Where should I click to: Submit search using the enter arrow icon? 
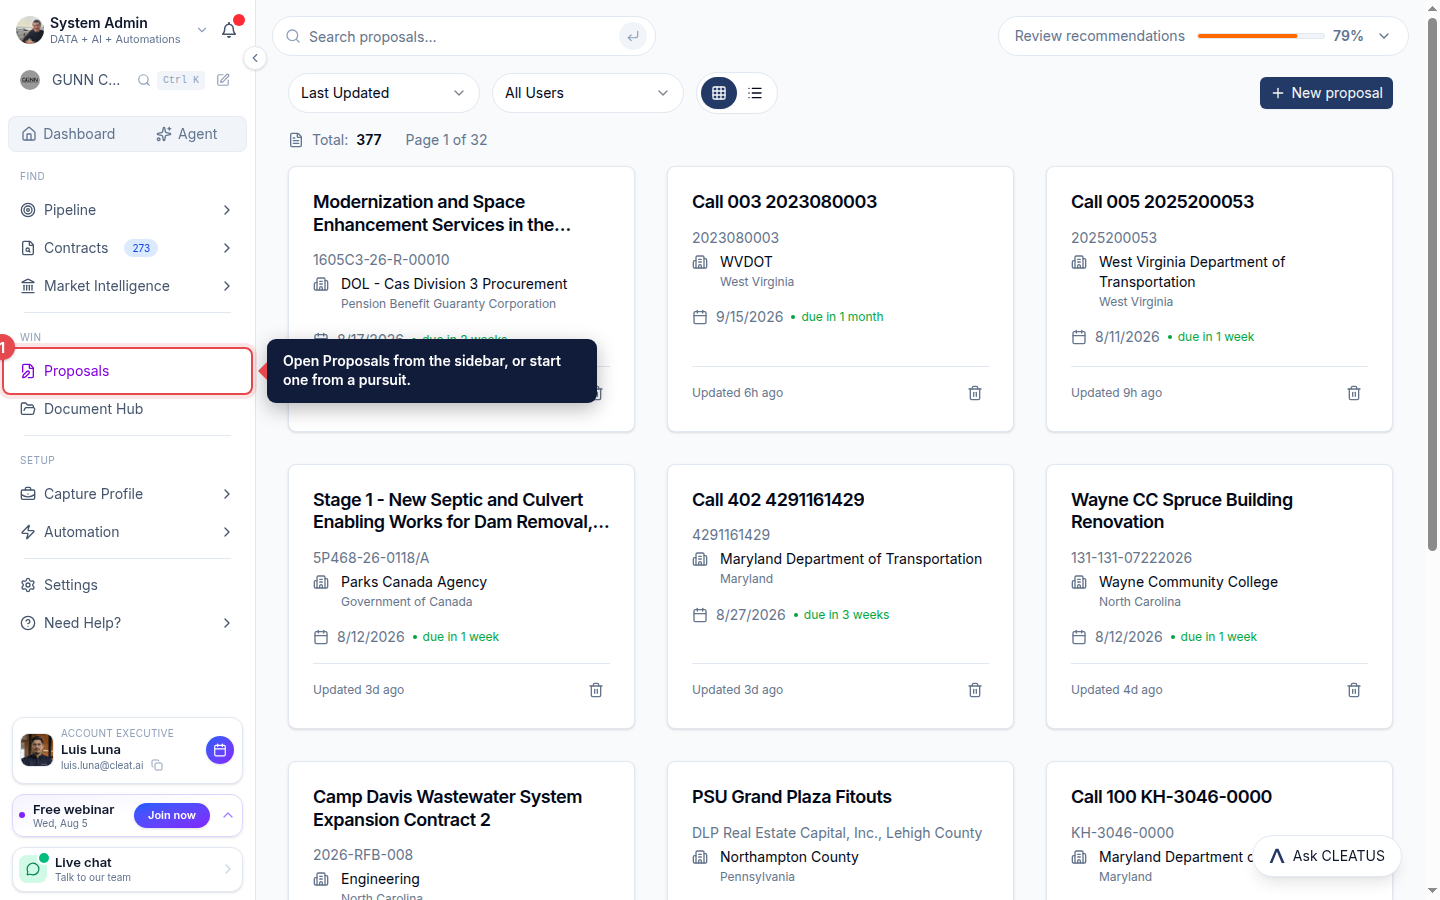tap(632, 37)
